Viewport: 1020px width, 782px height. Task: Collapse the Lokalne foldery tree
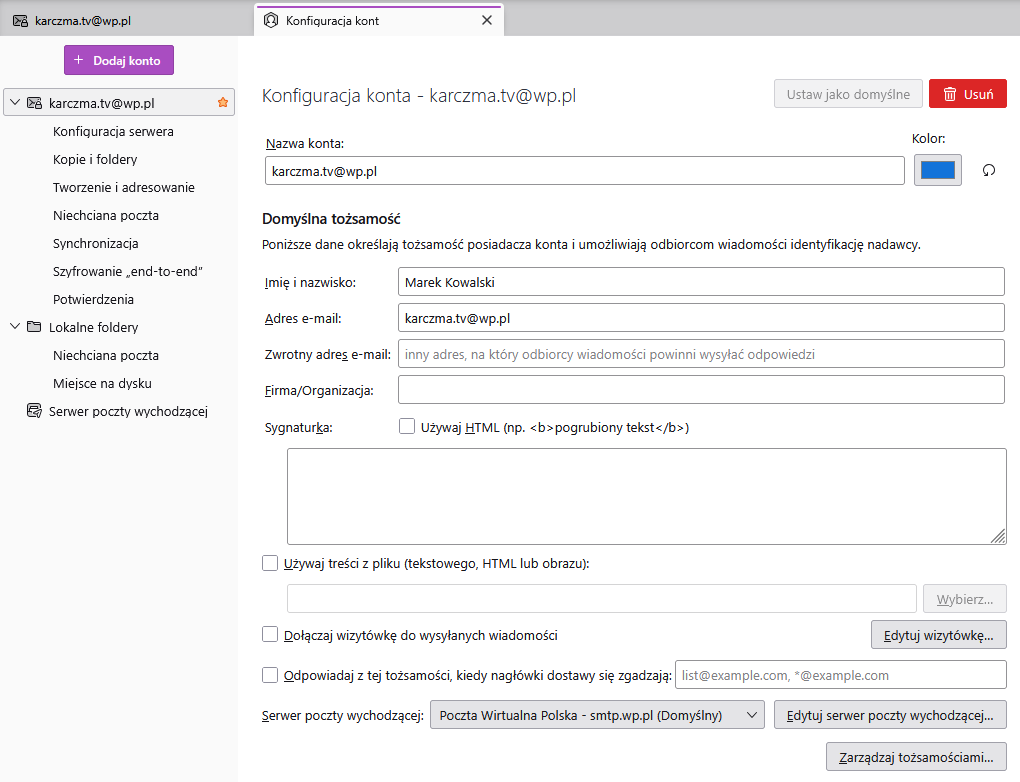(x=15, y=327)
